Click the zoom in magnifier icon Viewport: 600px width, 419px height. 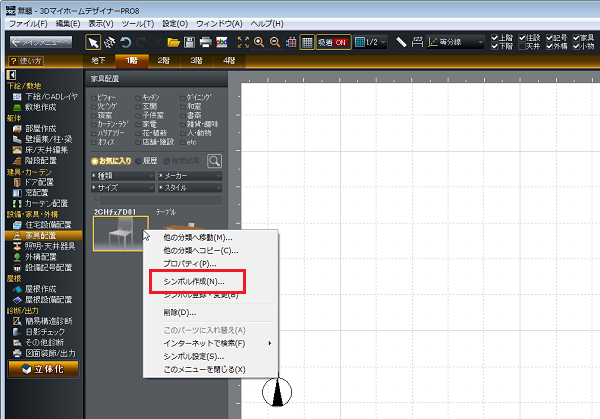(258, 42)
